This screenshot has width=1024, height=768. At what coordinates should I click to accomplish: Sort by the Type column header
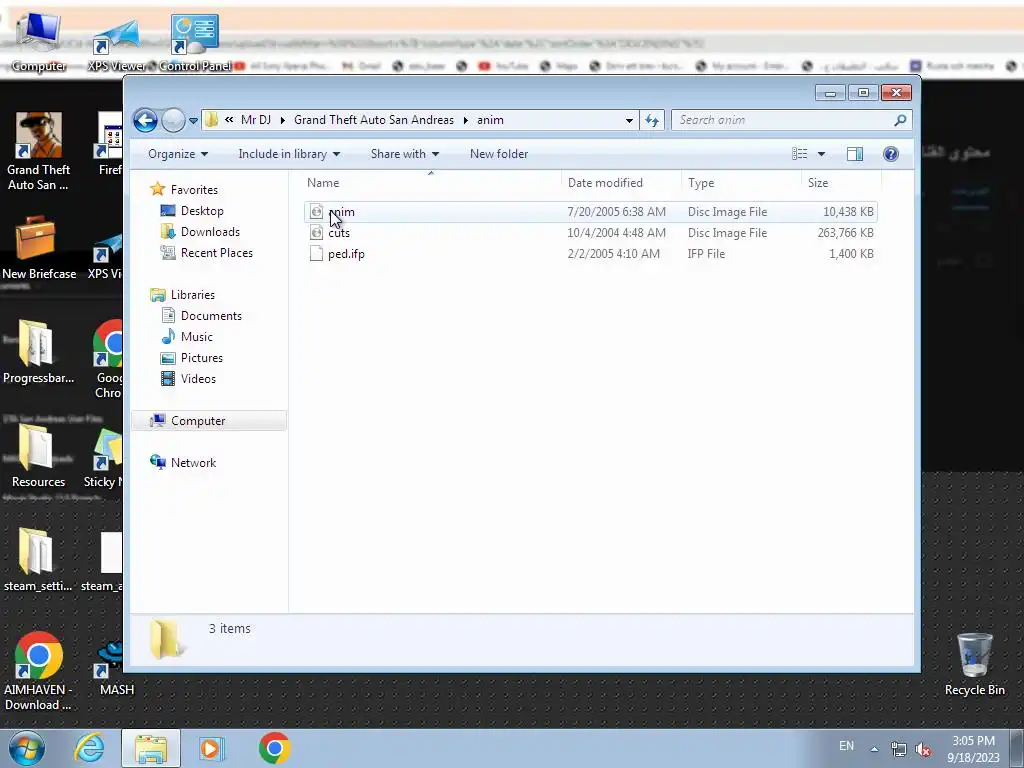[741, 183]
